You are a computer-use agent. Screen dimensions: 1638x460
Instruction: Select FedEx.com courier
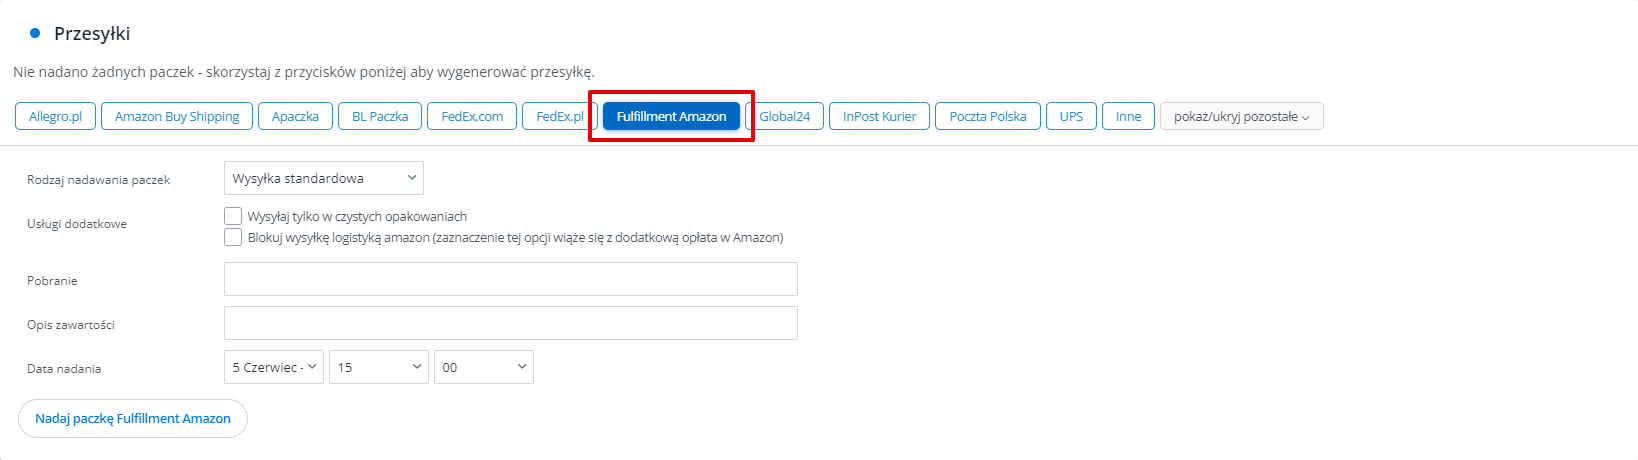(472, 116)
